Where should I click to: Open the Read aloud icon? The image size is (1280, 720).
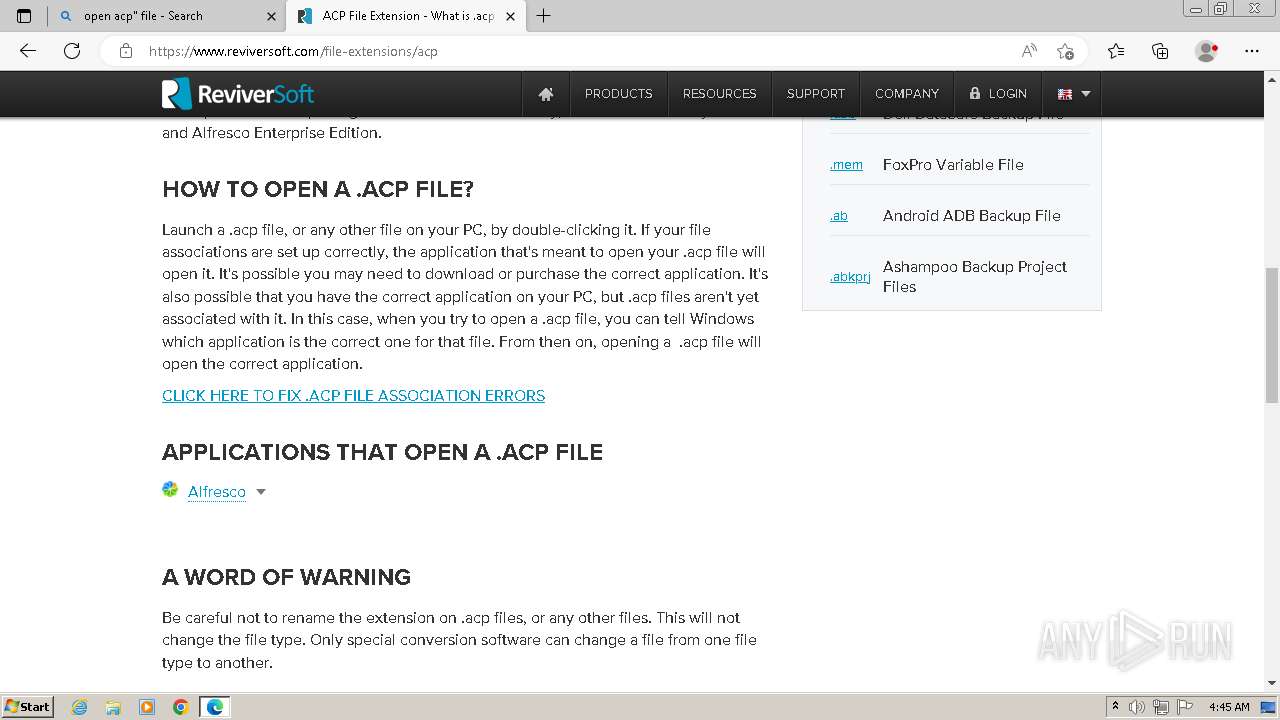1029,51
